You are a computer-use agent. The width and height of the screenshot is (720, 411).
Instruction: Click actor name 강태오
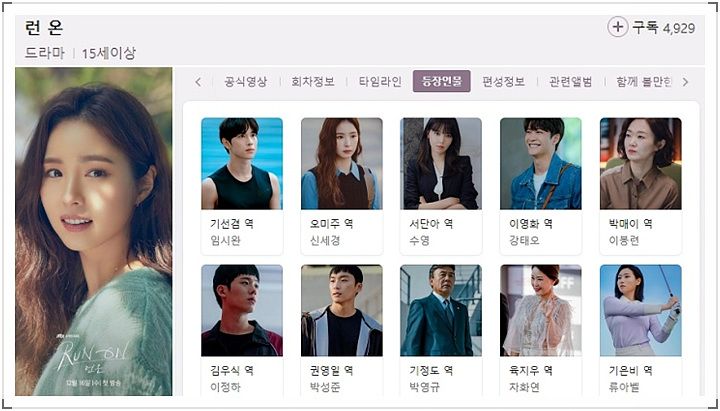click(x=524, y=241)
